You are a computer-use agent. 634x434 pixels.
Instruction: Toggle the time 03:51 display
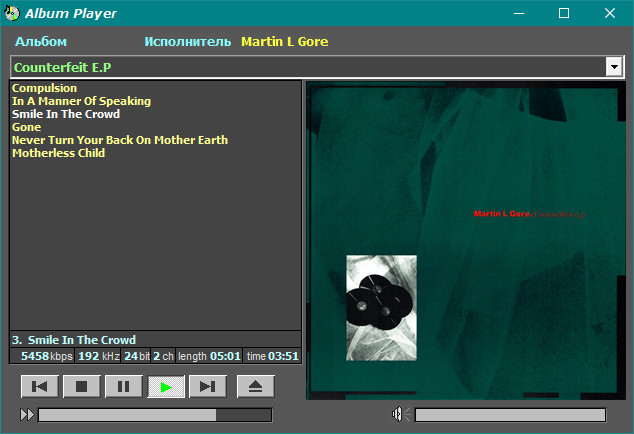(272, 356)
